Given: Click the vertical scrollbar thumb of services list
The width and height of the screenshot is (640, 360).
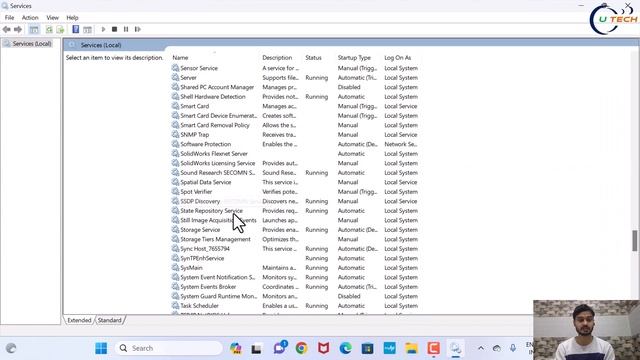Looking at the screenshot, I should [635, 241].
